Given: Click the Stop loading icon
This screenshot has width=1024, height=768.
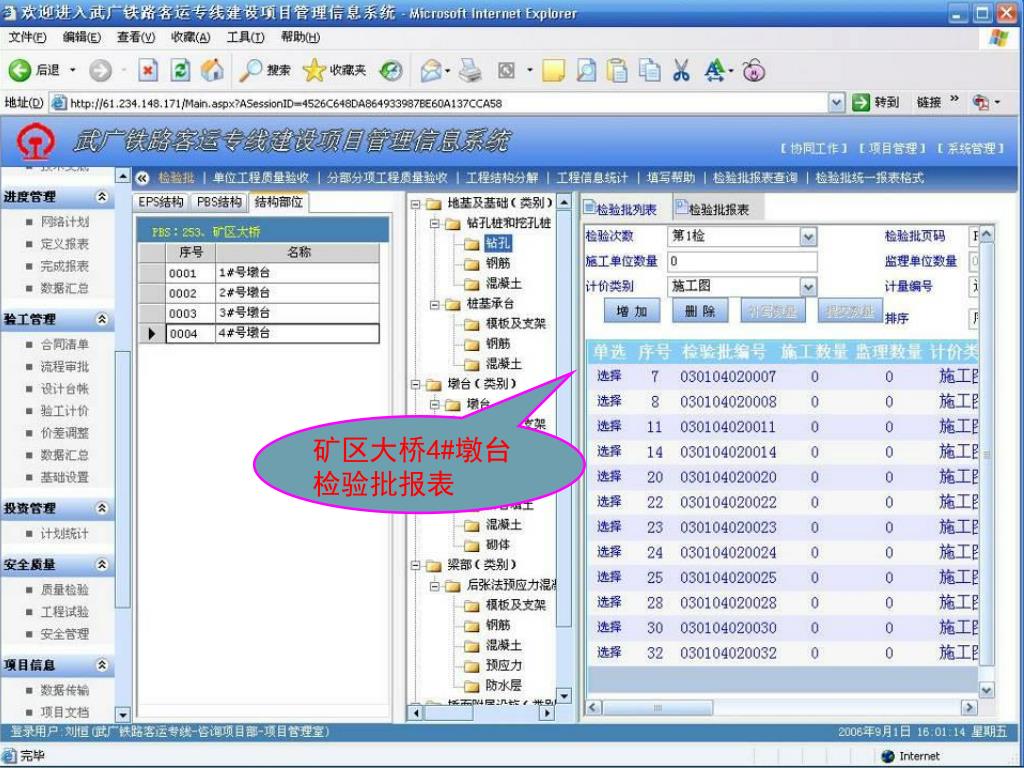Looking at the screenshot, I should pyautogui.click(x=149, y=70).
